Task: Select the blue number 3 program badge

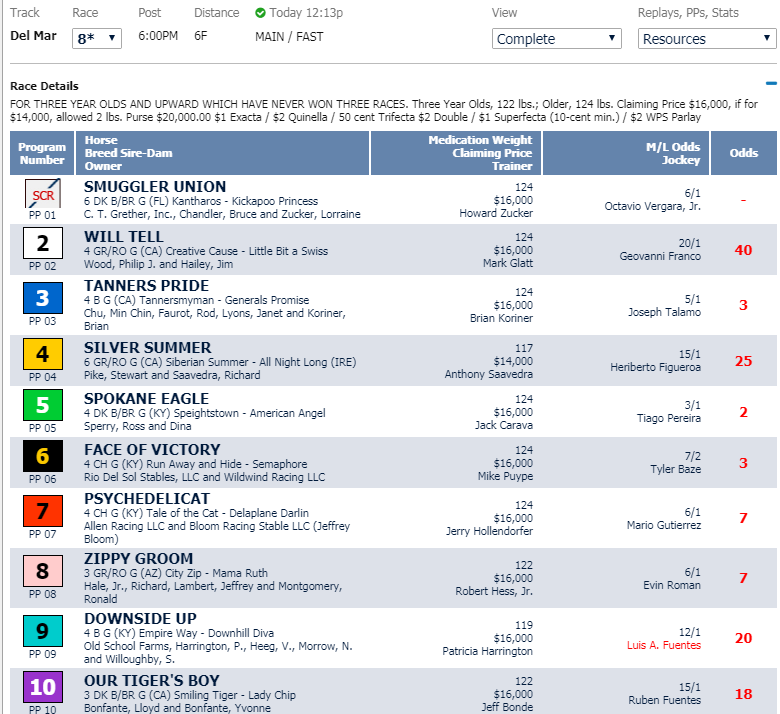Action: tap(42, 298)
